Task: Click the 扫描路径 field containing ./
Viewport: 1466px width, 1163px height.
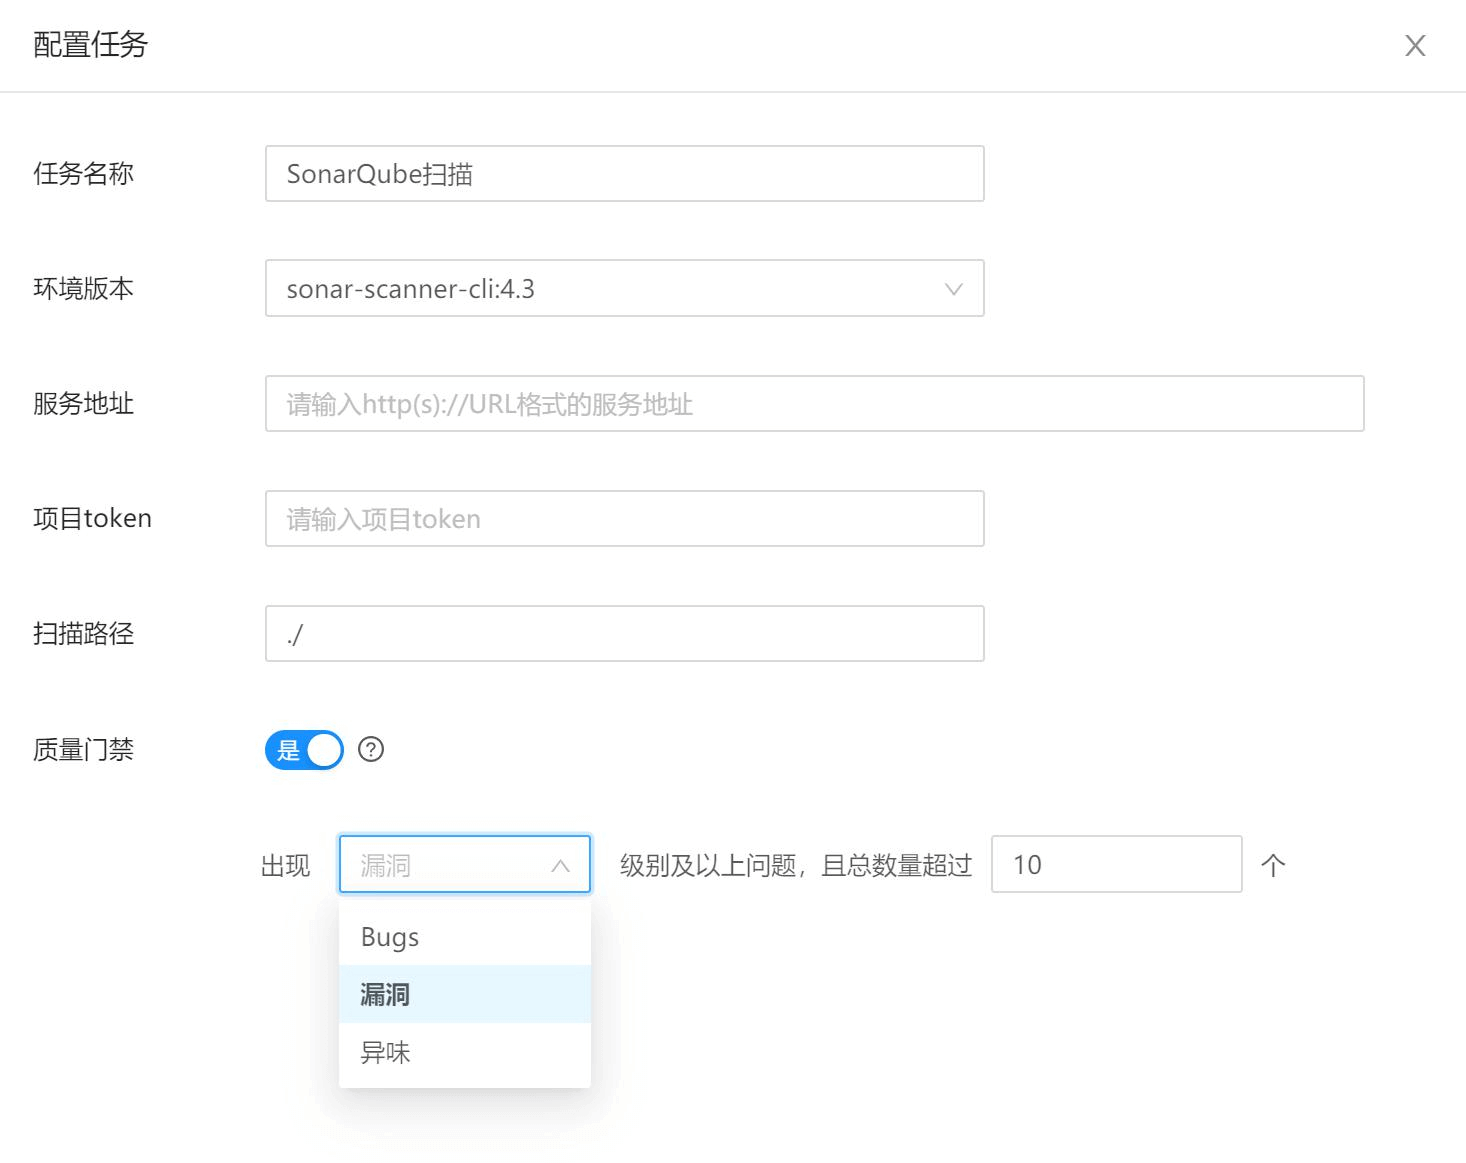Action: (x=624, y=633)
